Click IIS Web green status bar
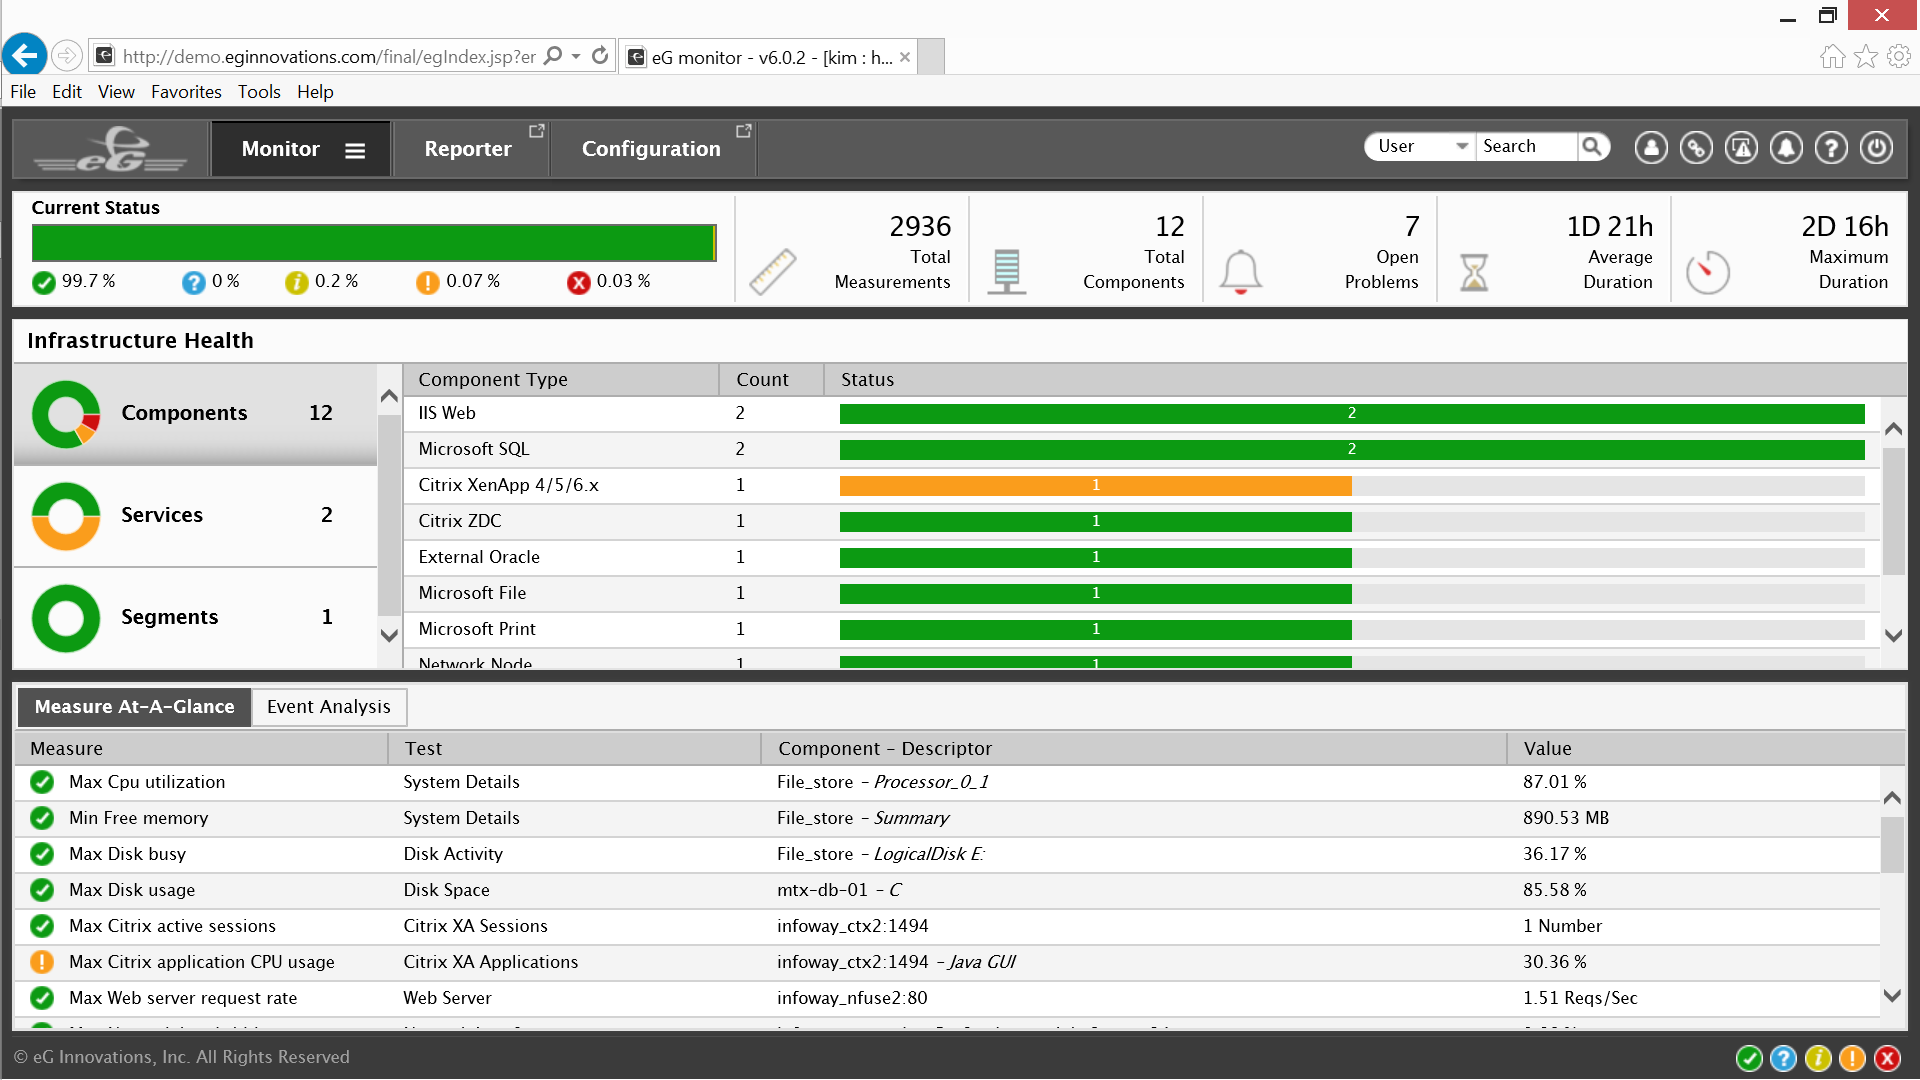The image size is (1920, 1080). point(1352,414)
